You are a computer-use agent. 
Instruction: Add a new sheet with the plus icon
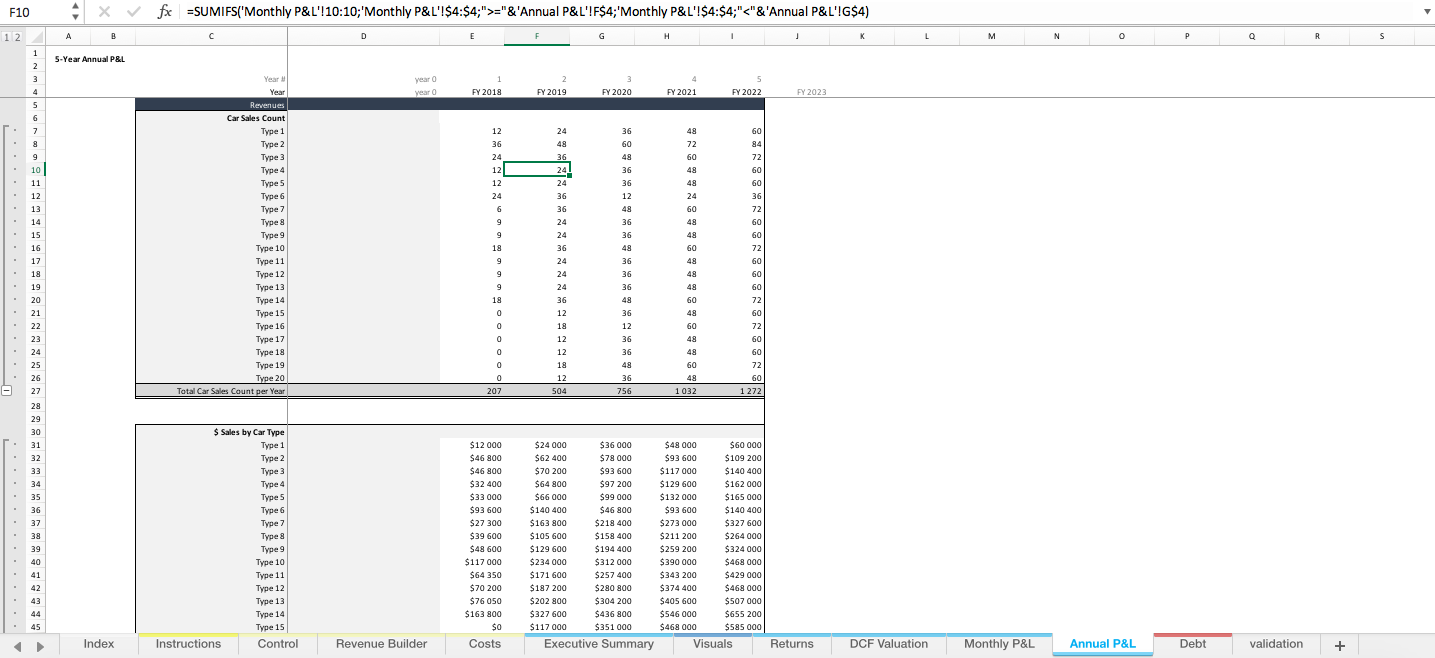pos(1339,645)
